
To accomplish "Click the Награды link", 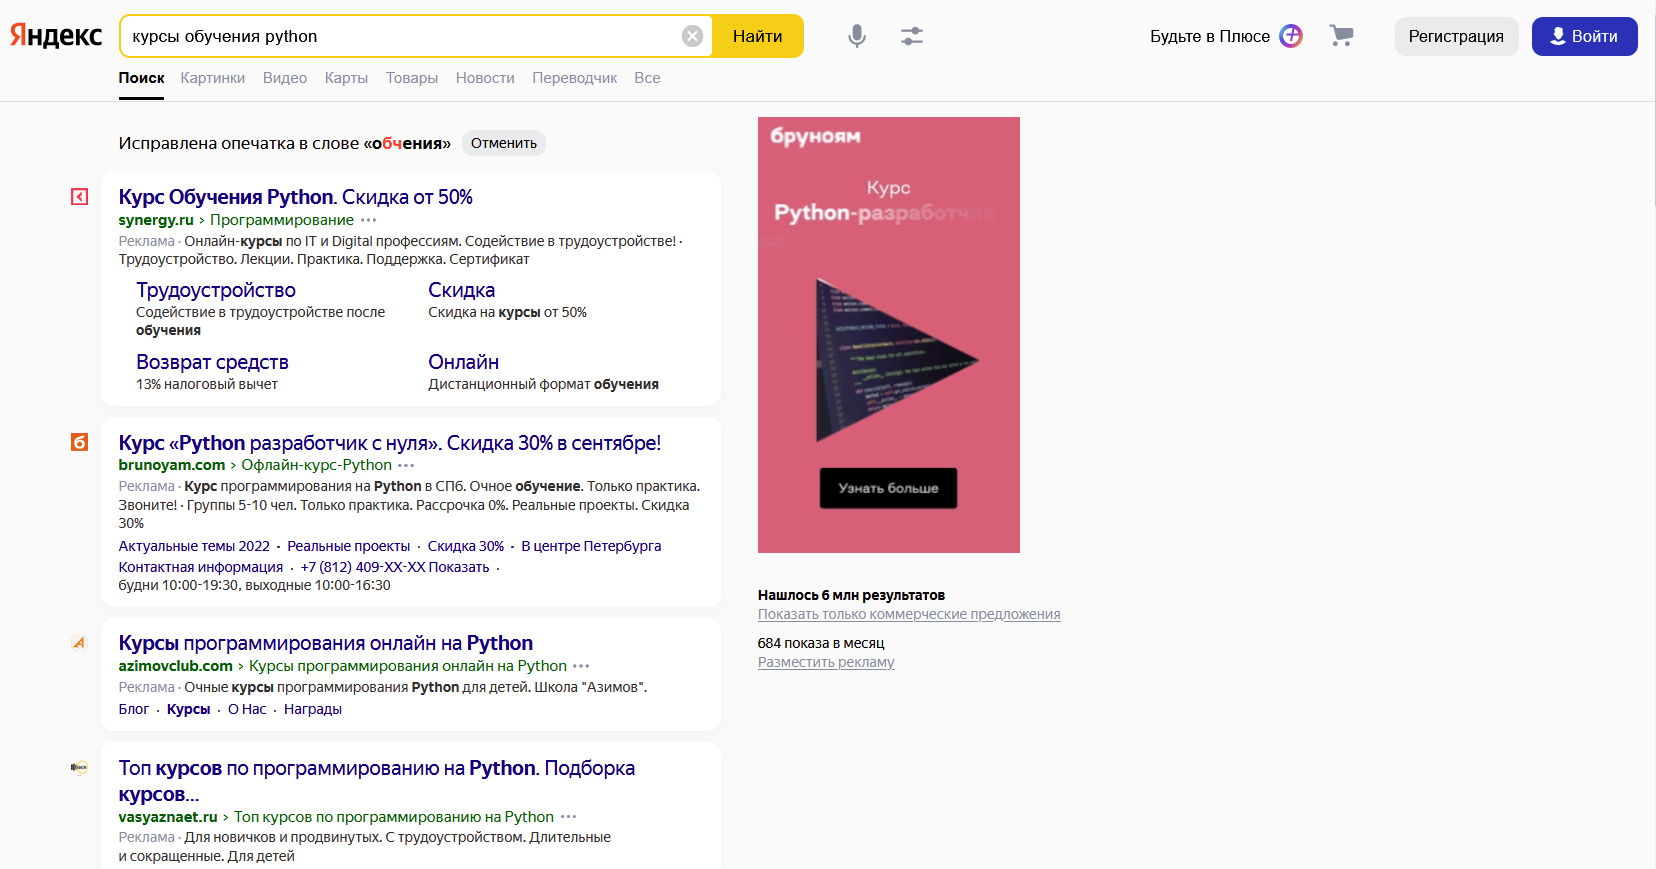I will point(313,709).
